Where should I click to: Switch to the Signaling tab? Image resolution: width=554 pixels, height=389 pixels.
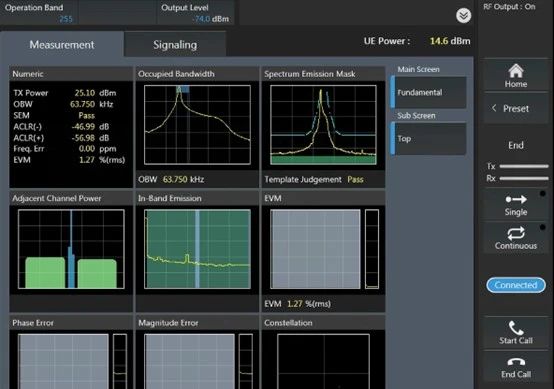tap(175, 45)
